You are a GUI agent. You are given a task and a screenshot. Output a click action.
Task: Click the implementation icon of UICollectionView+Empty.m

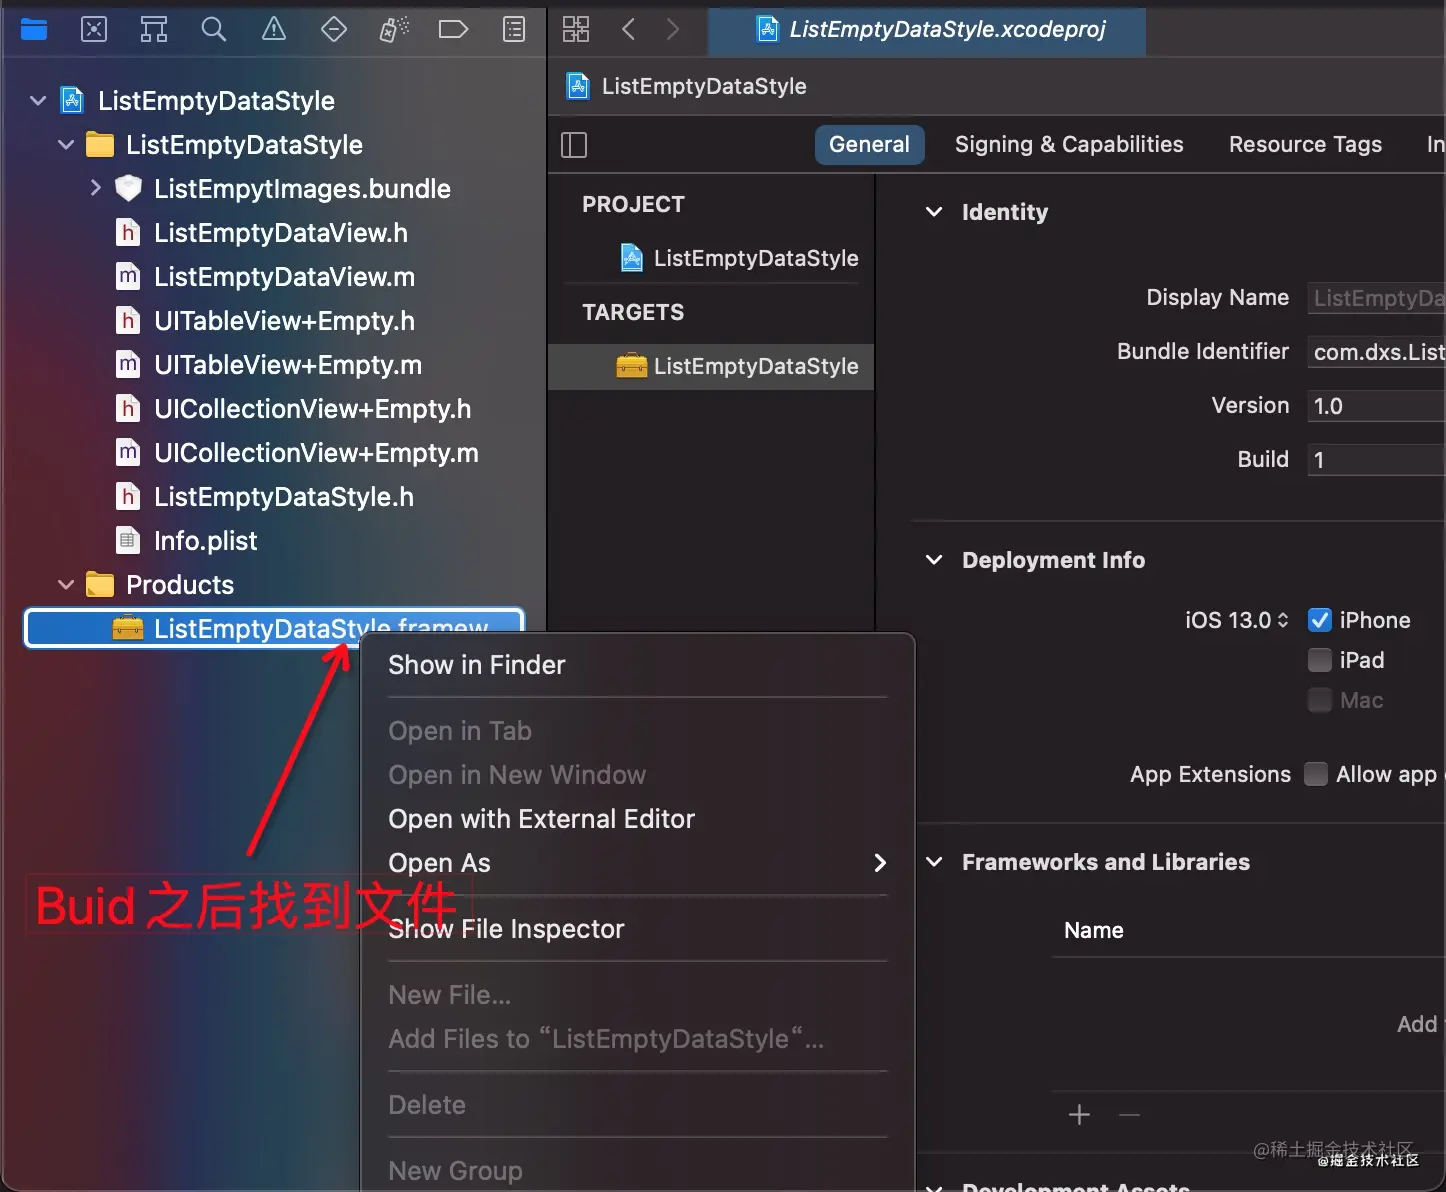[x=128, y=453]
